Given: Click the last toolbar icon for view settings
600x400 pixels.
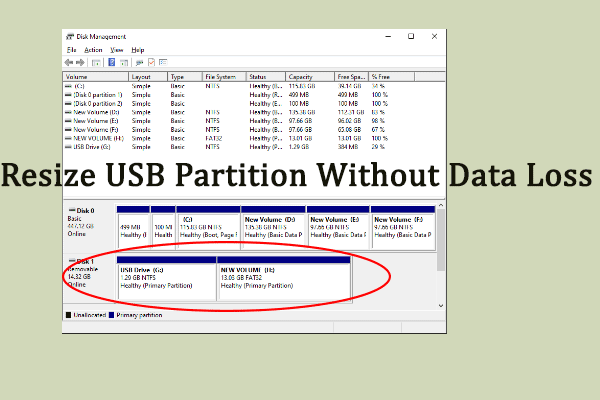Looking at the screenshot, I should 163,62.
